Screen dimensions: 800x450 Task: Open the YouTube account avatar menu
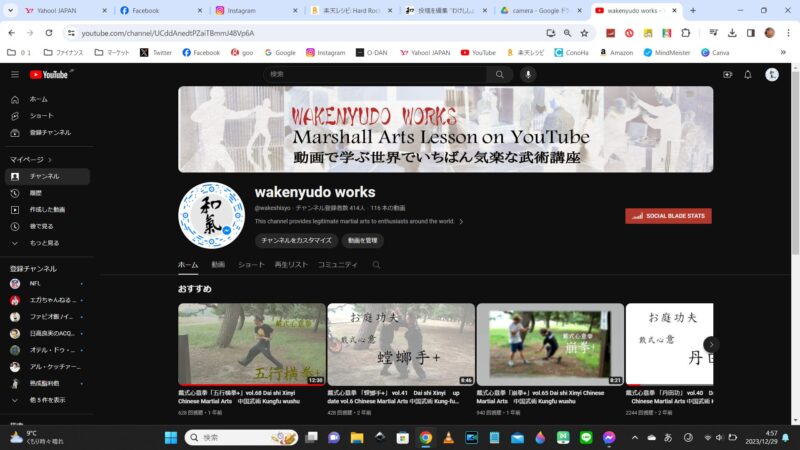pos(772,74)
